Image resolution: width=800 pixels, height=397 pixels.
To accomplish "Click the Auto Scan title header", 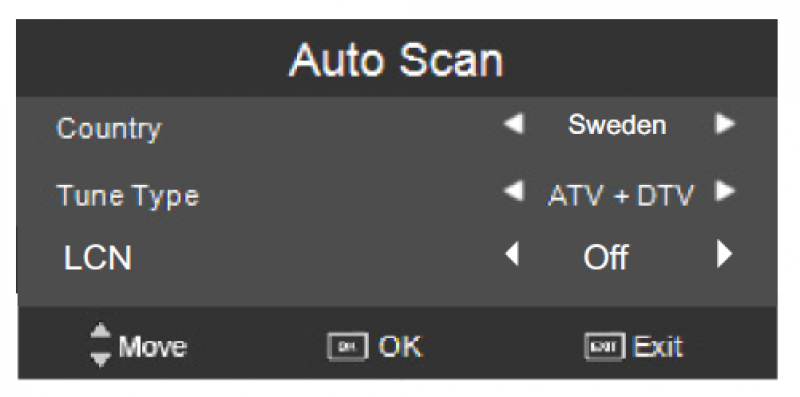I will coord(396,60).
